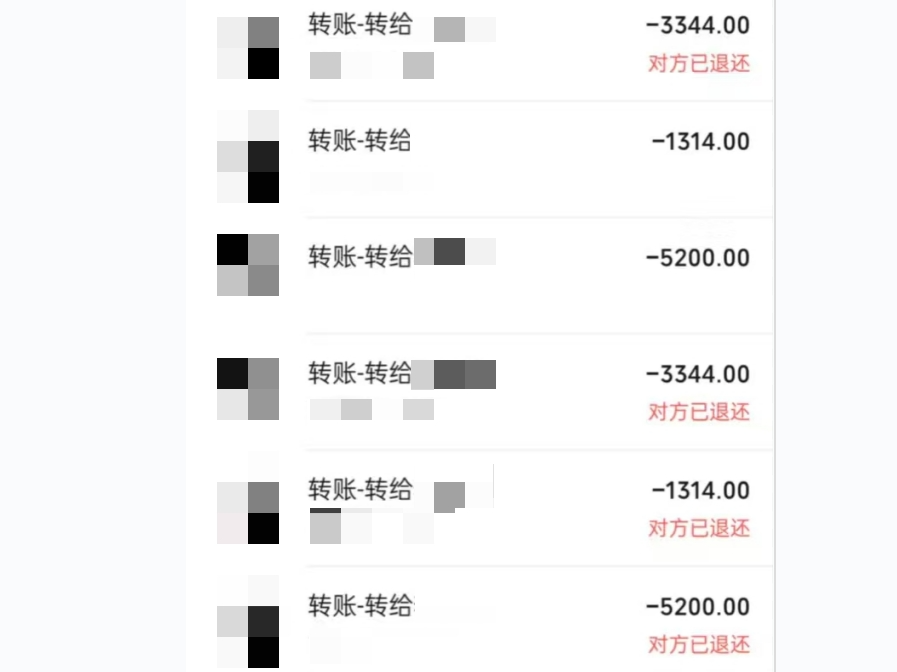Screen dimensions: 897x672
Task: Tap 对方已退还 under the lower -3344.00
Action: (699, 412)
